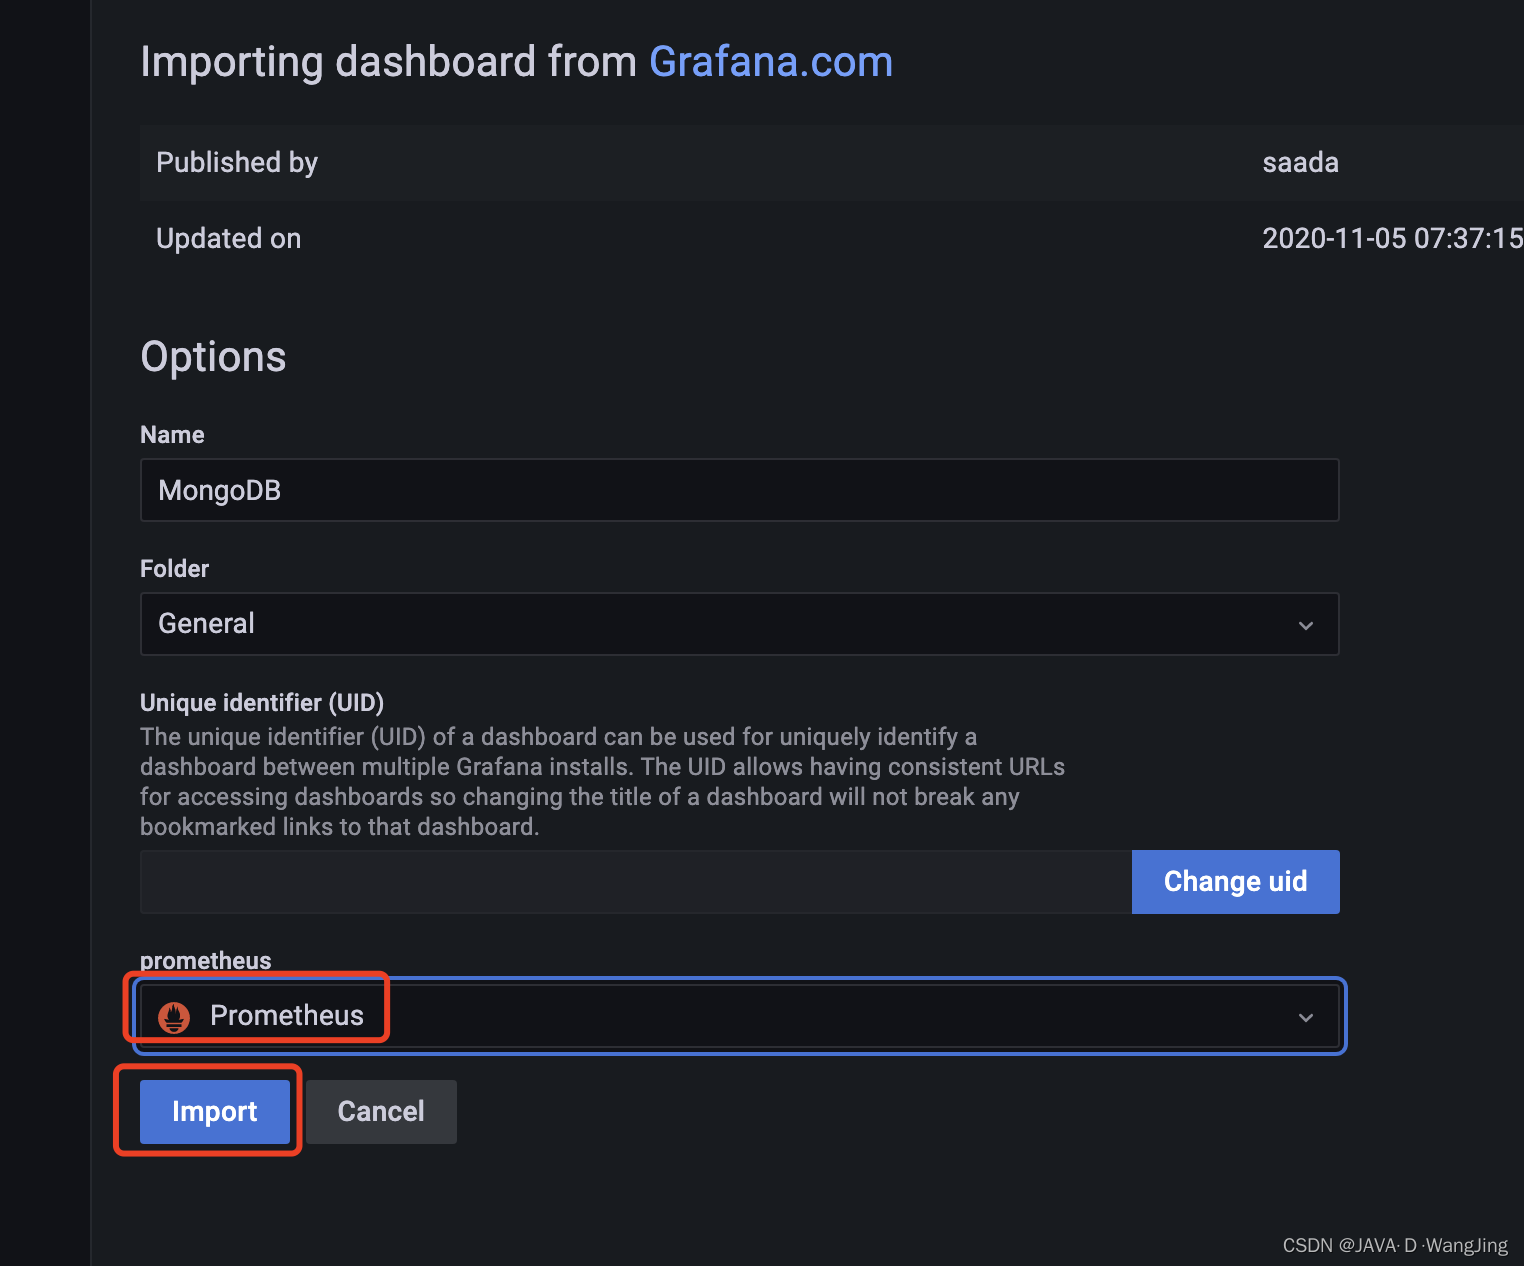
Task: Open the Folder dropdown via its chevron
Action: (x=1305, y=624)
